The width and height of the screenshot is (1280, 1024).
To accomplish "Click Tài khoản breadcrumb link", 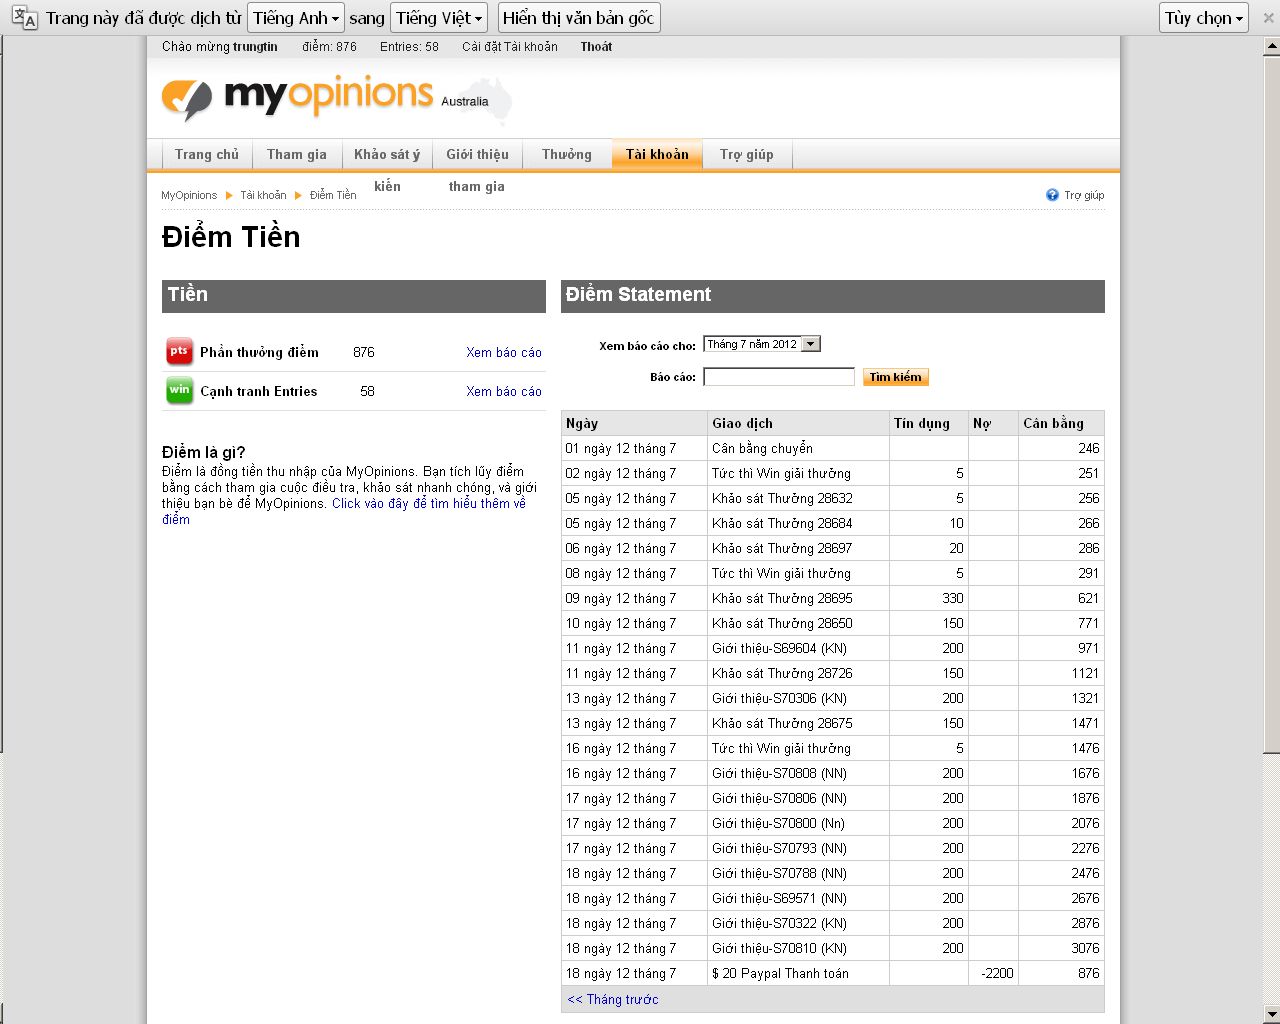I will [263, 195].
